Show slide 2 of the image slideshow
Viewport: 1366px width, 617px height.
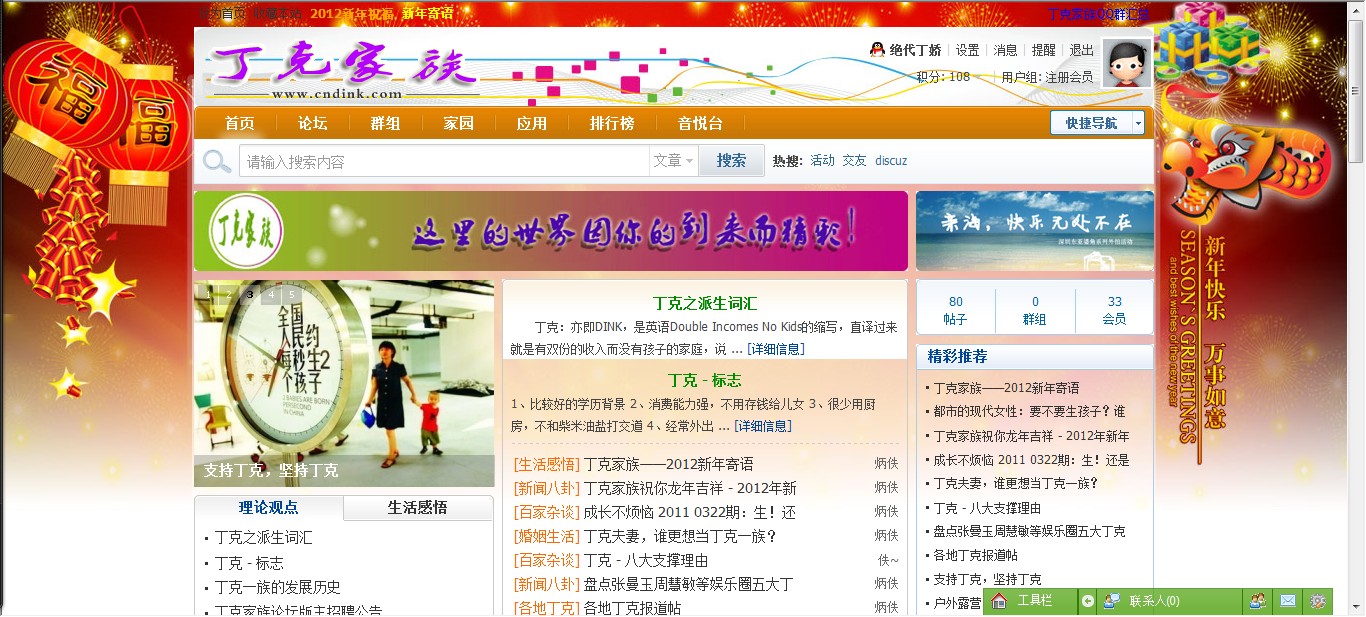(x=228, y=294)
